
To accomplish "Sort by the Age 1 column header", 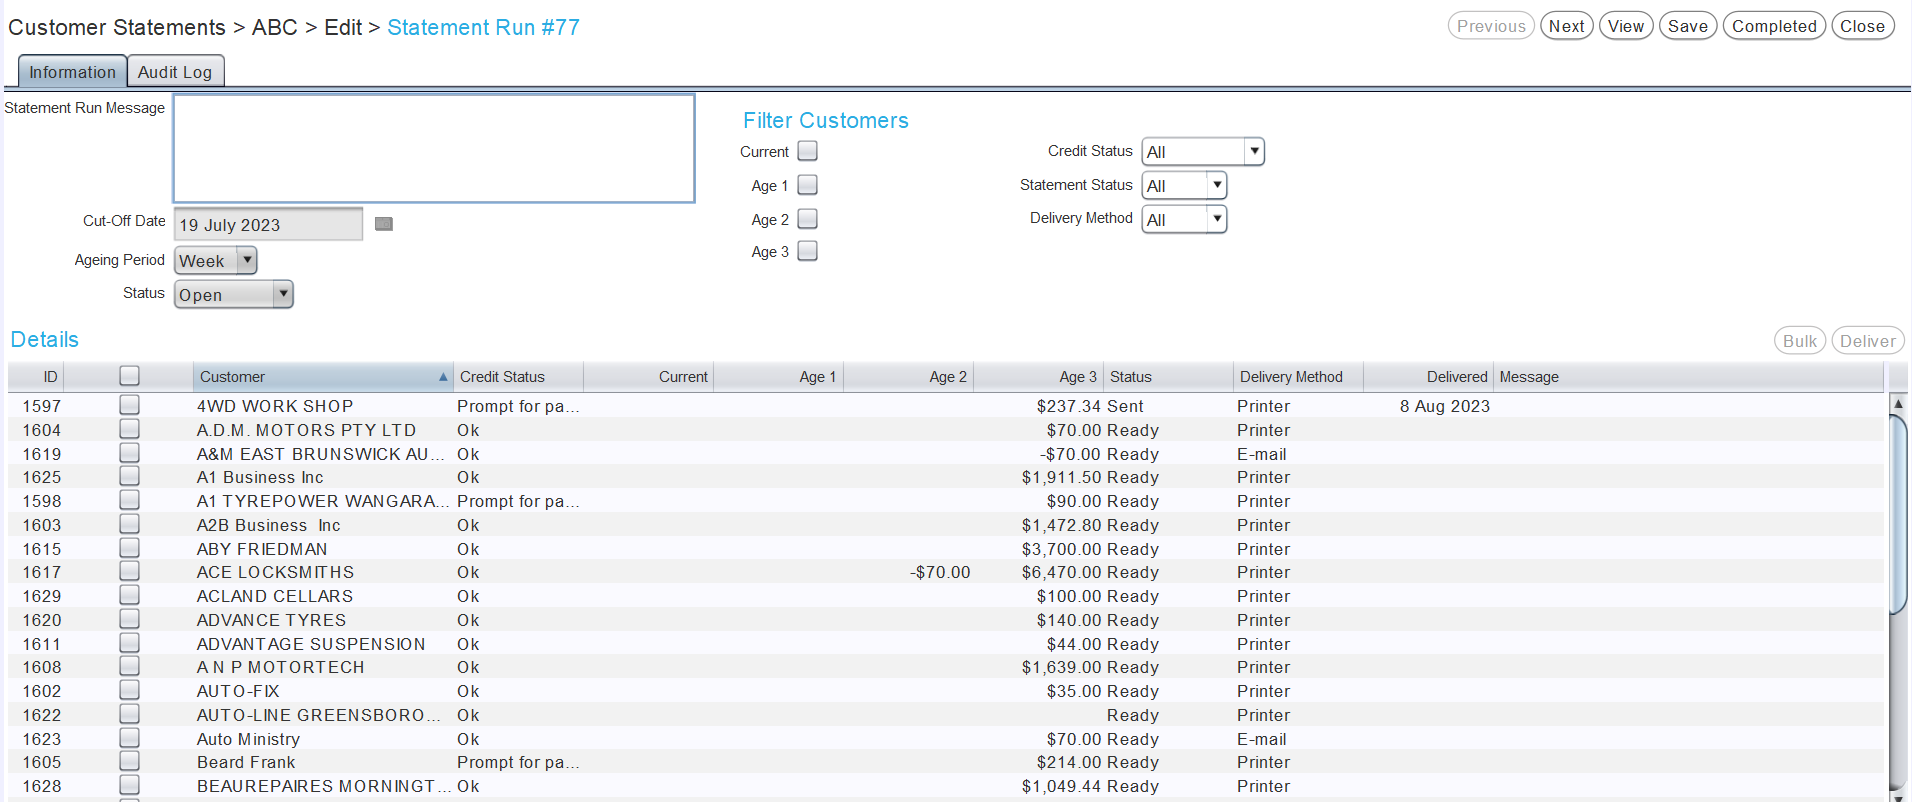I will click(x=778, y=377).
